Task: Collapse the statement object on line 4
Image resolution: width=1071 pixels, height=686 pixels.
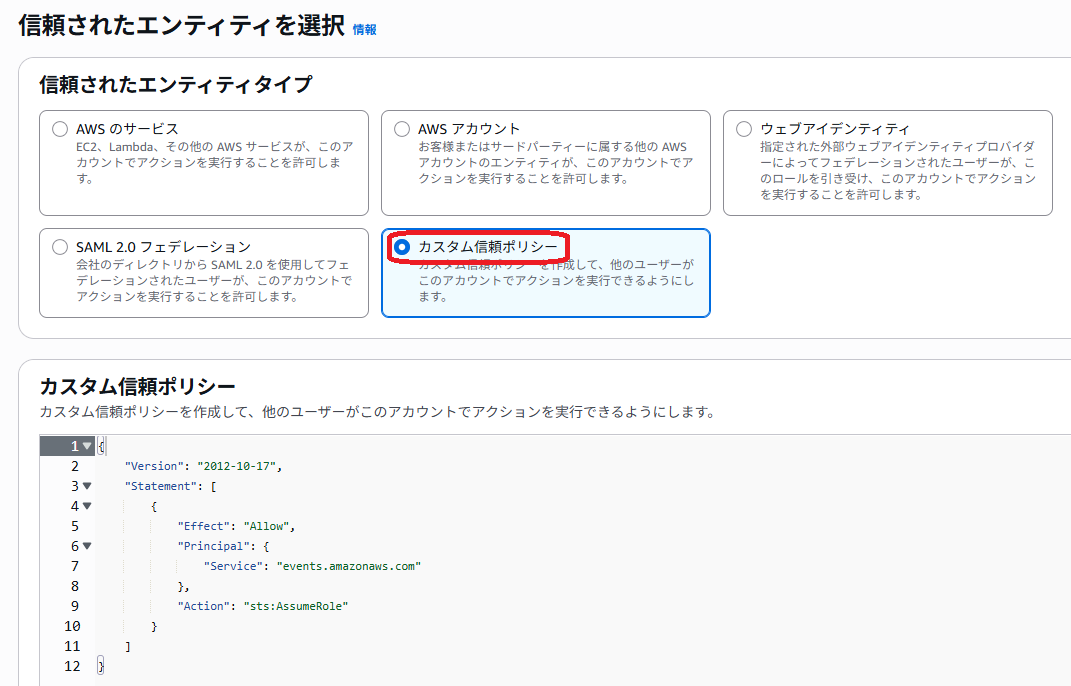Action: [x=86, y=505]
